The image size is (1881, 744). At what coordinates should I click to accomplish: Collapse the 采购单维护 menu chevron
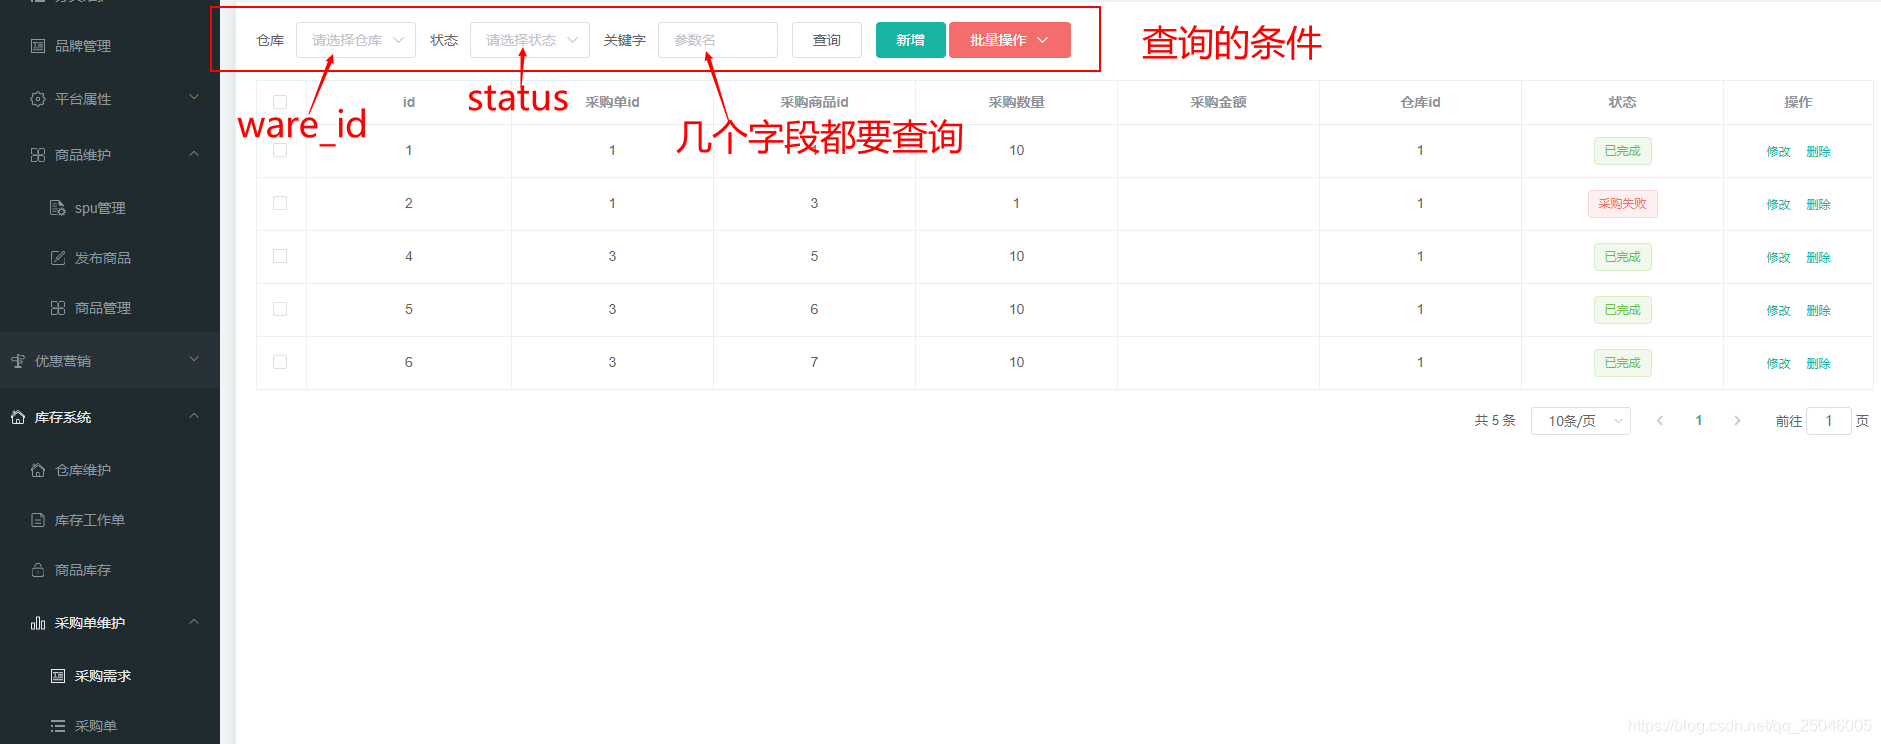click(194, 622)
